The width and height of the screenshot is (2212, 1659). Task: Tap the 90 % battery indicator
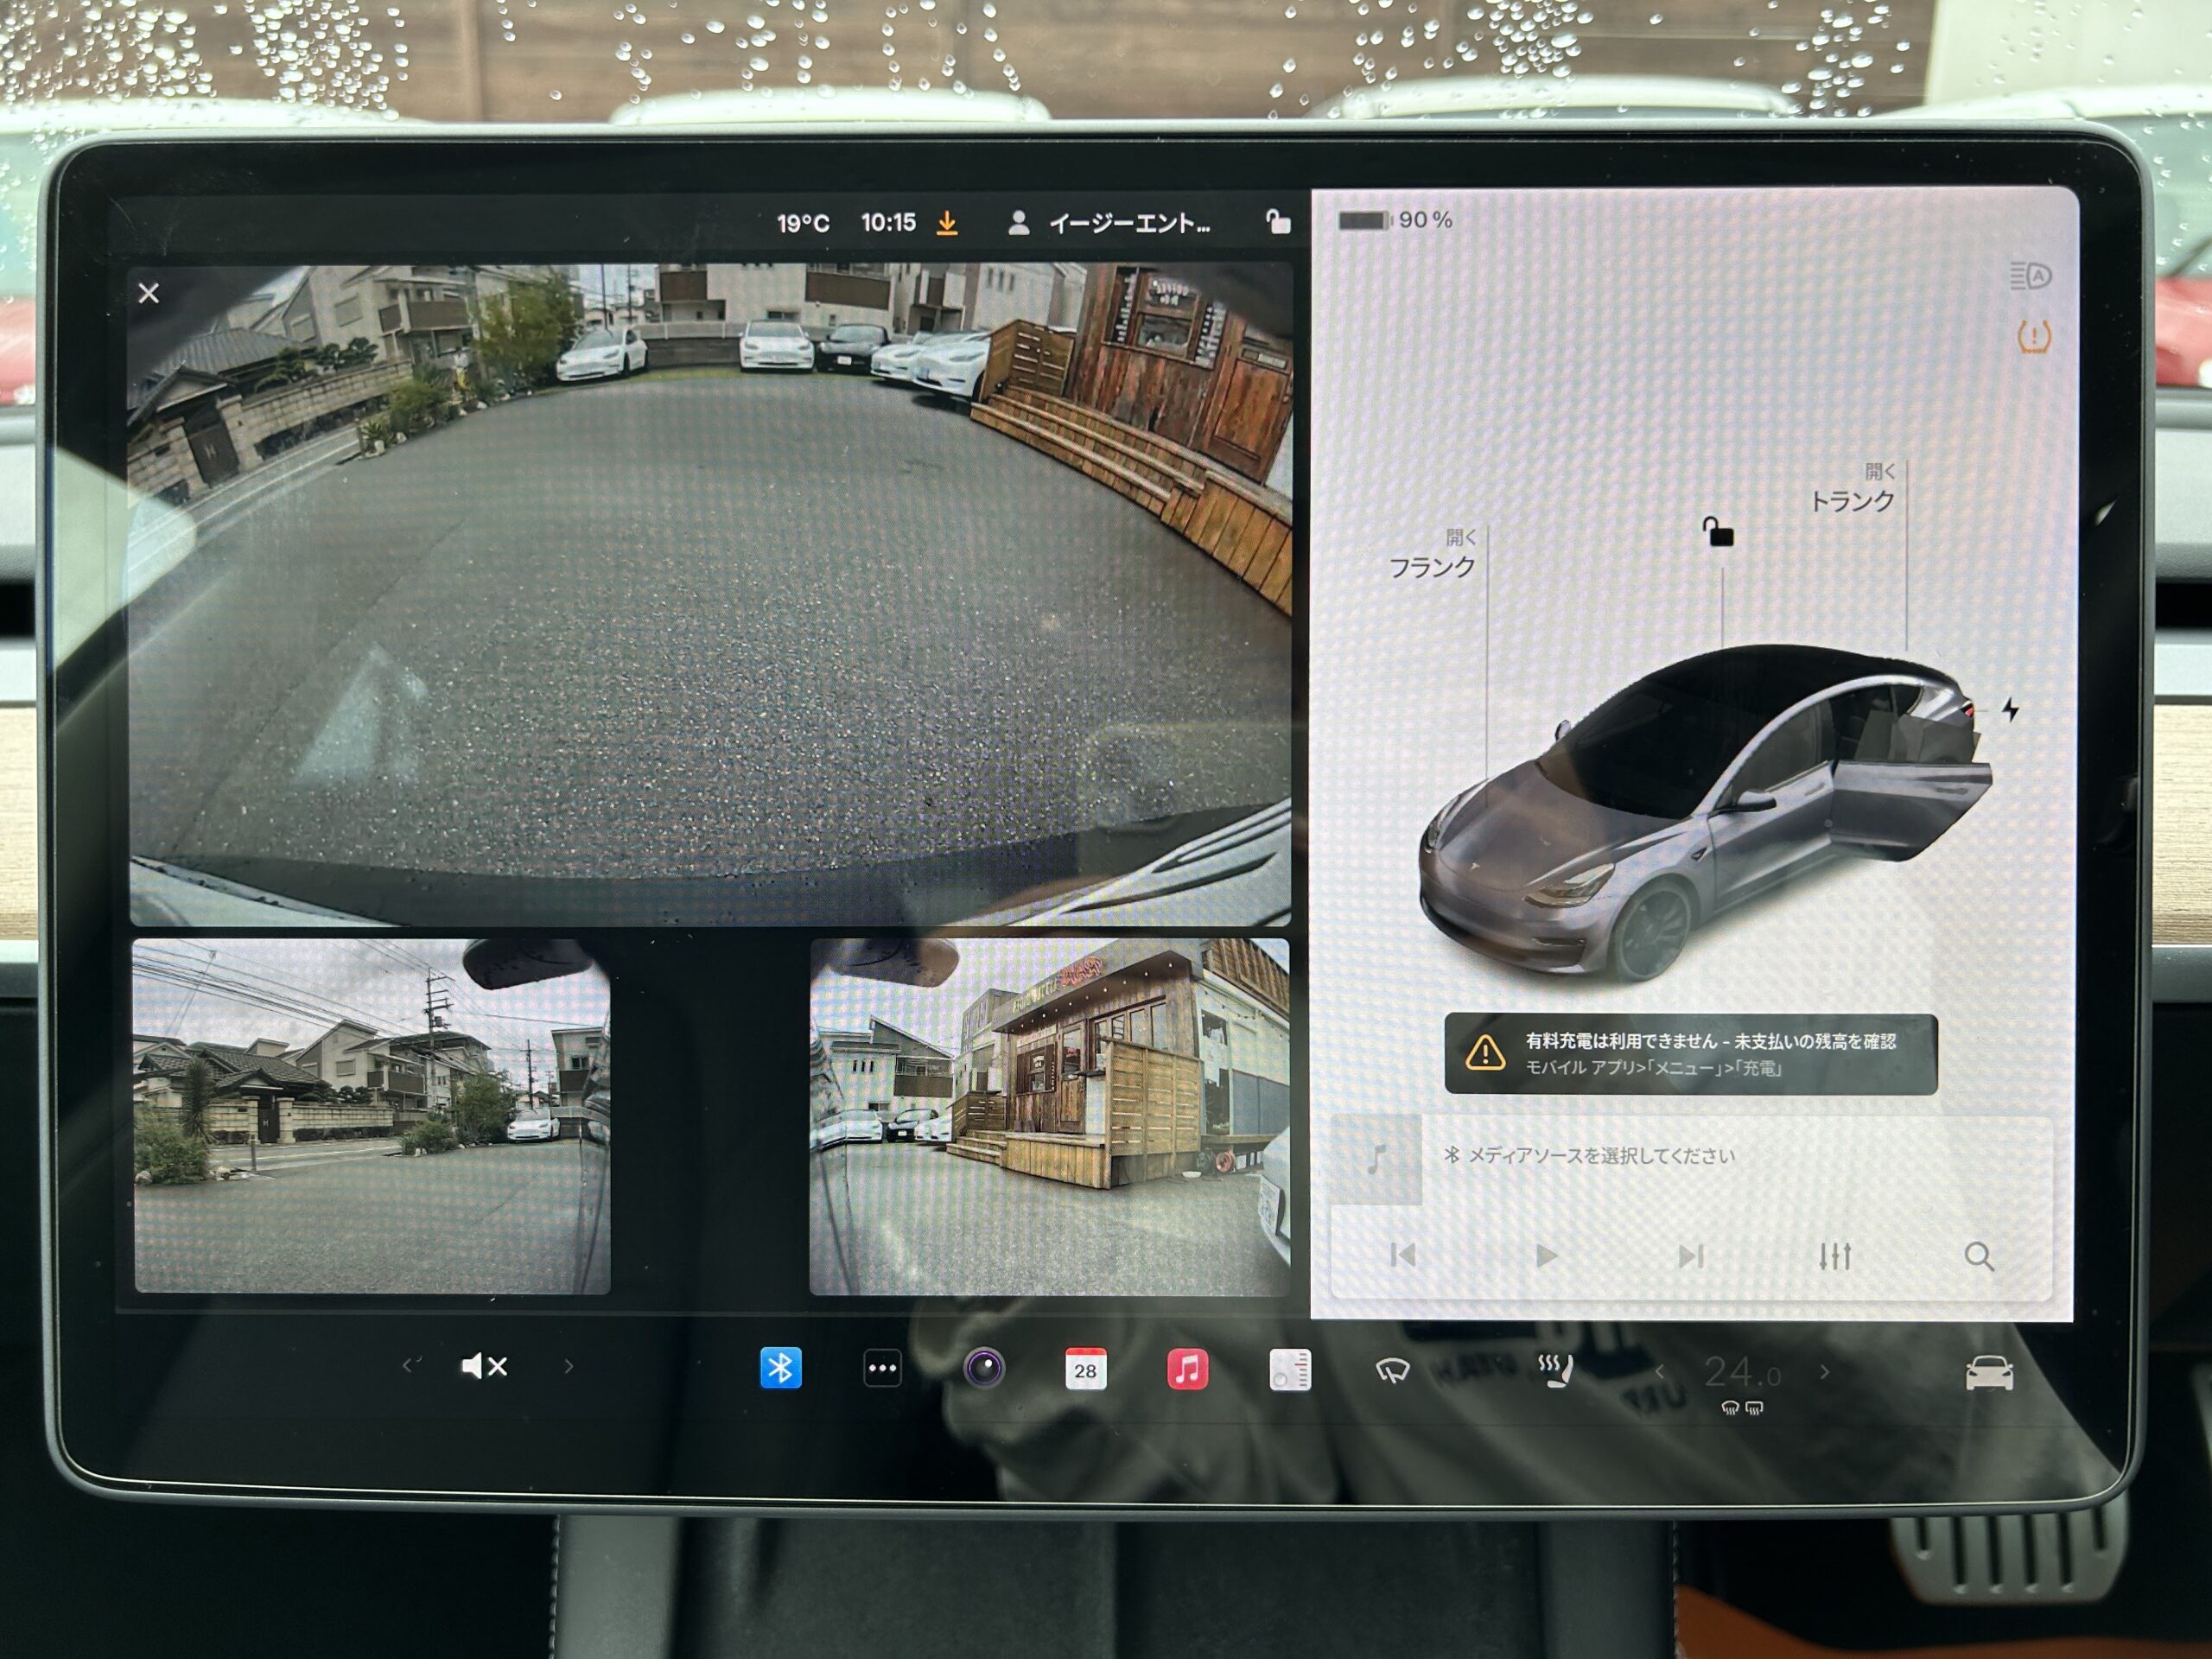1395,220
